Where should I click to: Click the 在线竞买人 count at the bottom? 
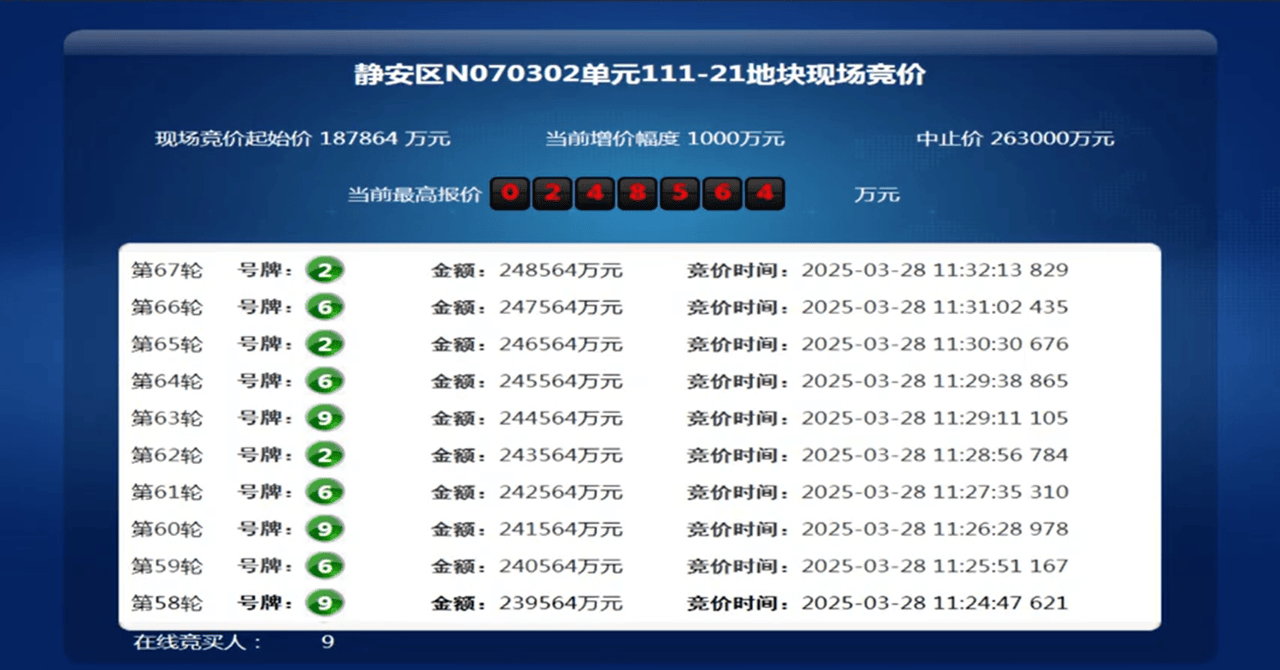[327, 642]
